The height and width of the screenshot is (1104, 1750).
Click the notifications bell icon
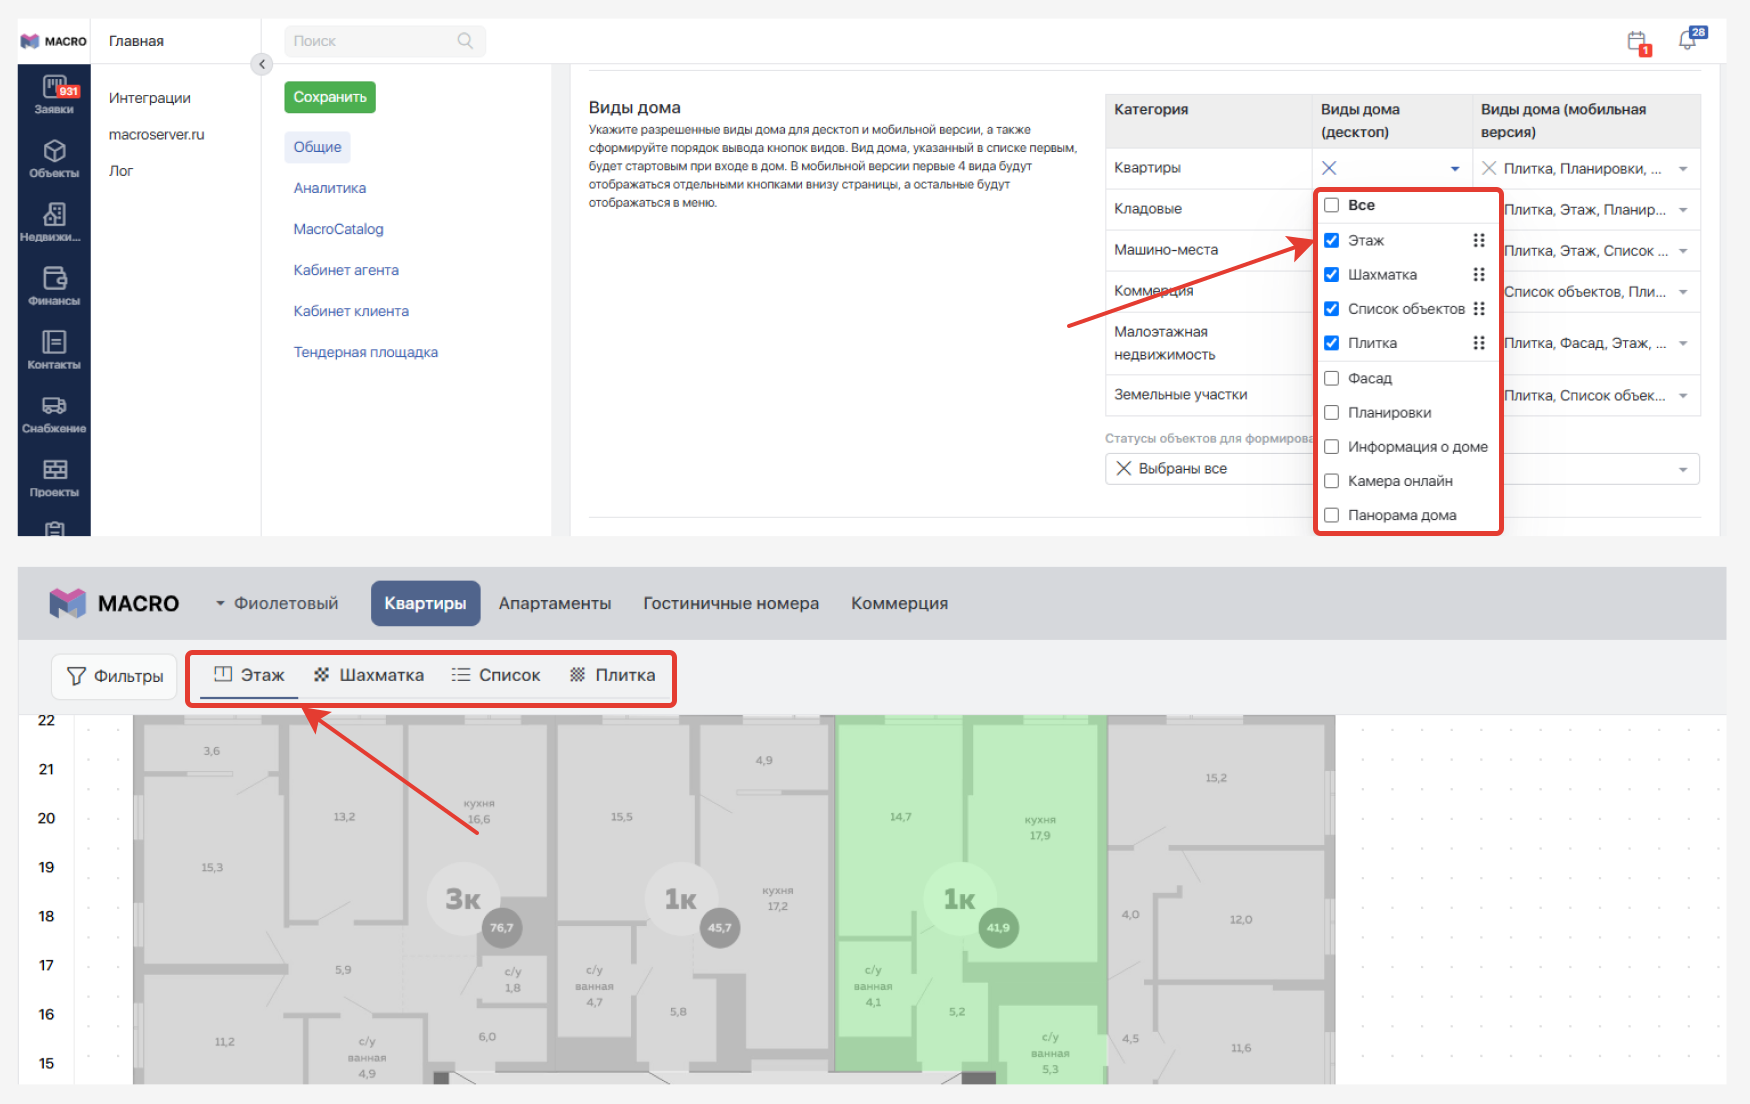pyautogui.click(x=1688, y=40)
